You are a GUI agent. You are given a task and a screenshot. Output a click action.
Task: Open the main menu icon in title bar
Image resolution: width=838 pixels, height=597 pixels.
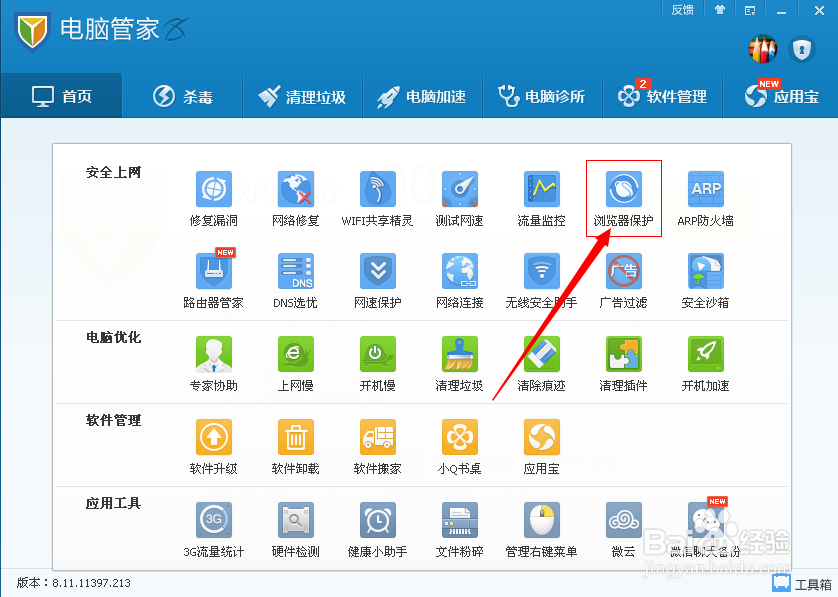[x=750, y=10]
